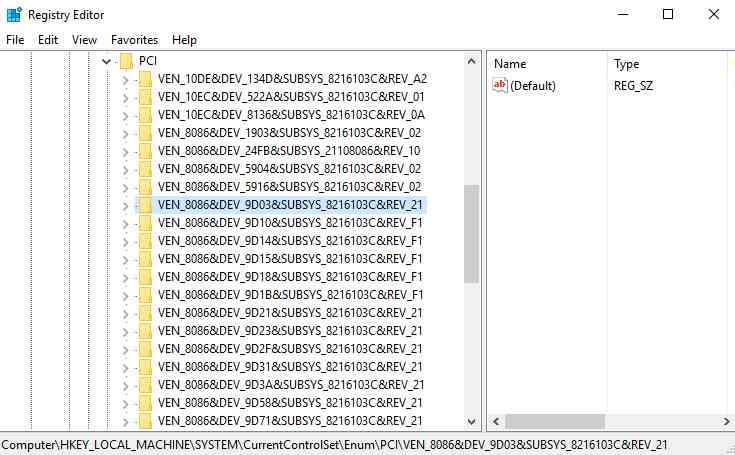Select VEN_10DE&DEV_134D&SUBSYS_8216103C&REV_A2 key
Image resolution: width=735 pixels, height=455 pixels.
pyautogui.click(x=292, y=79)
